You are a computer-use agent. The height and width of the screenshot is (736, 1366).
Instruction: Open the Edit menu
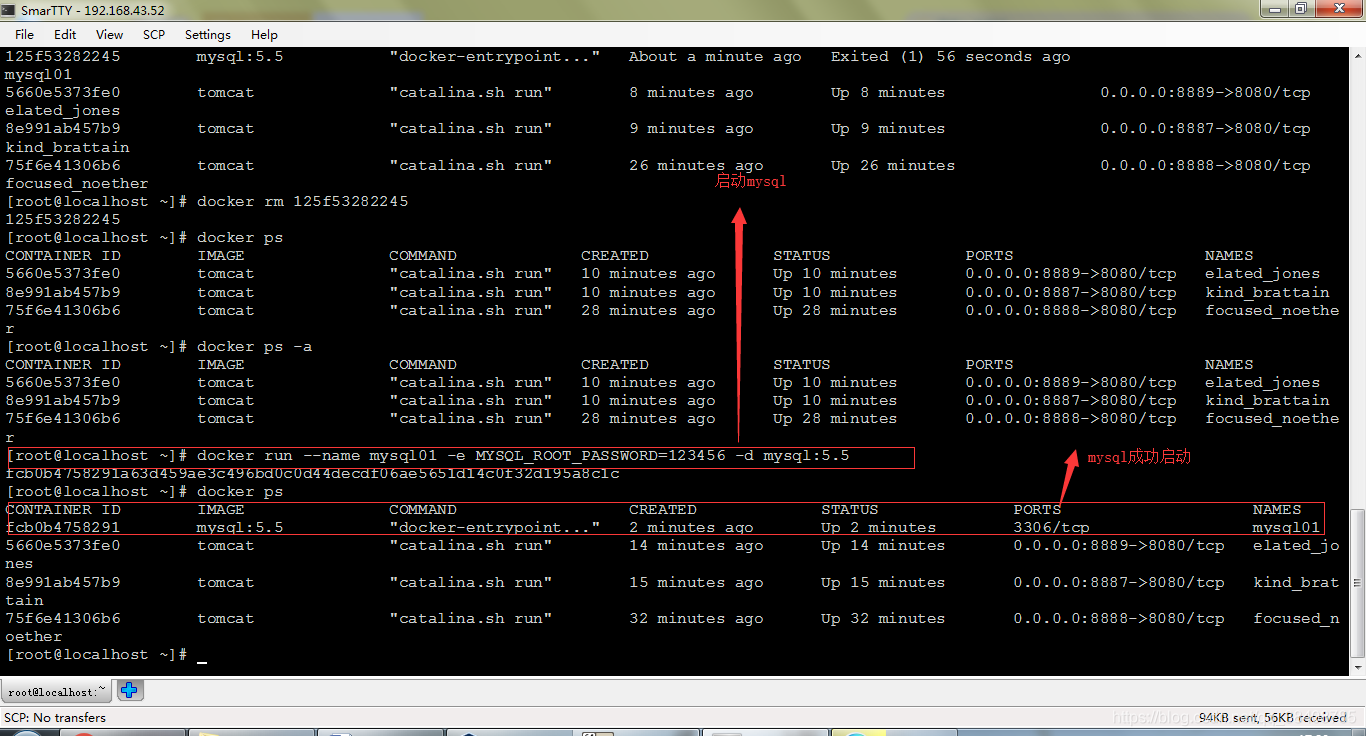click(65, 34)
